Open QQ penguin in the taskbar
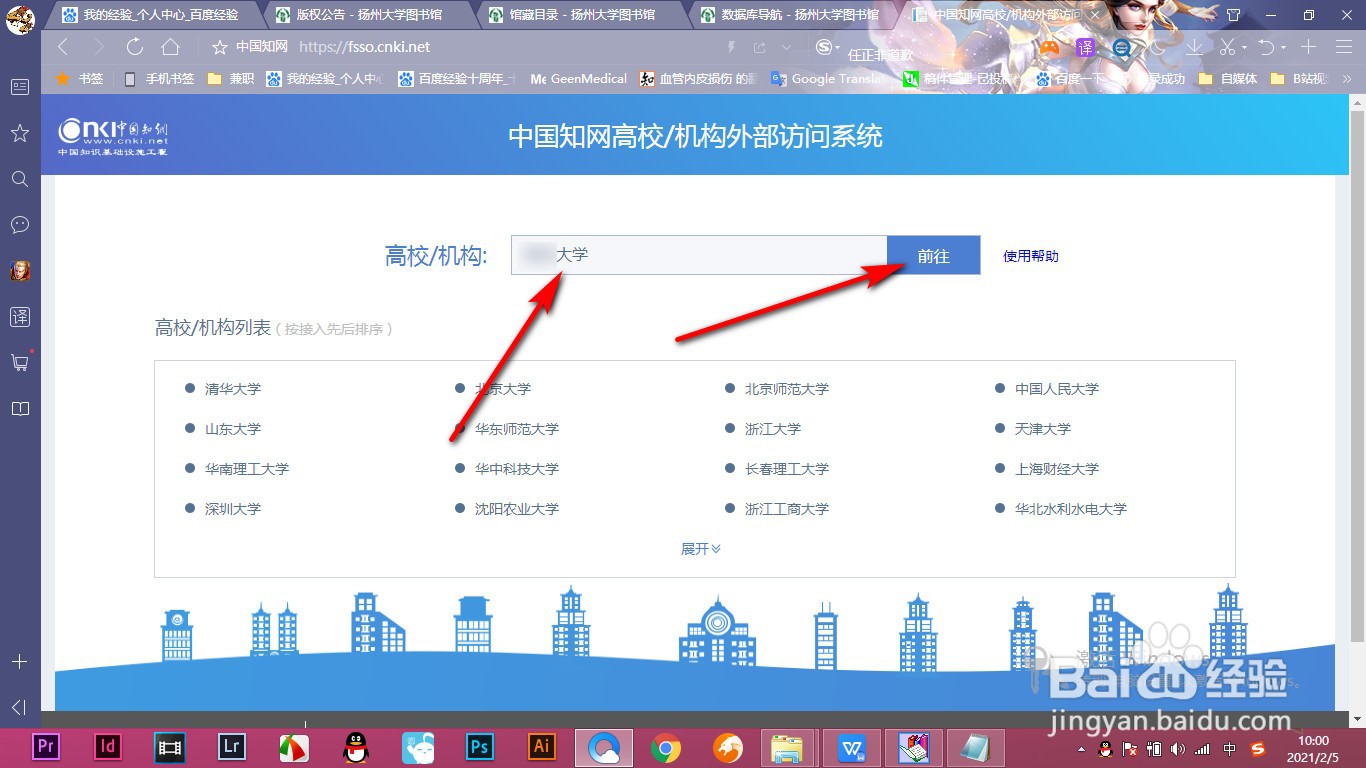The height and width of the screenshot is (768, 1366). coord(355,746)
